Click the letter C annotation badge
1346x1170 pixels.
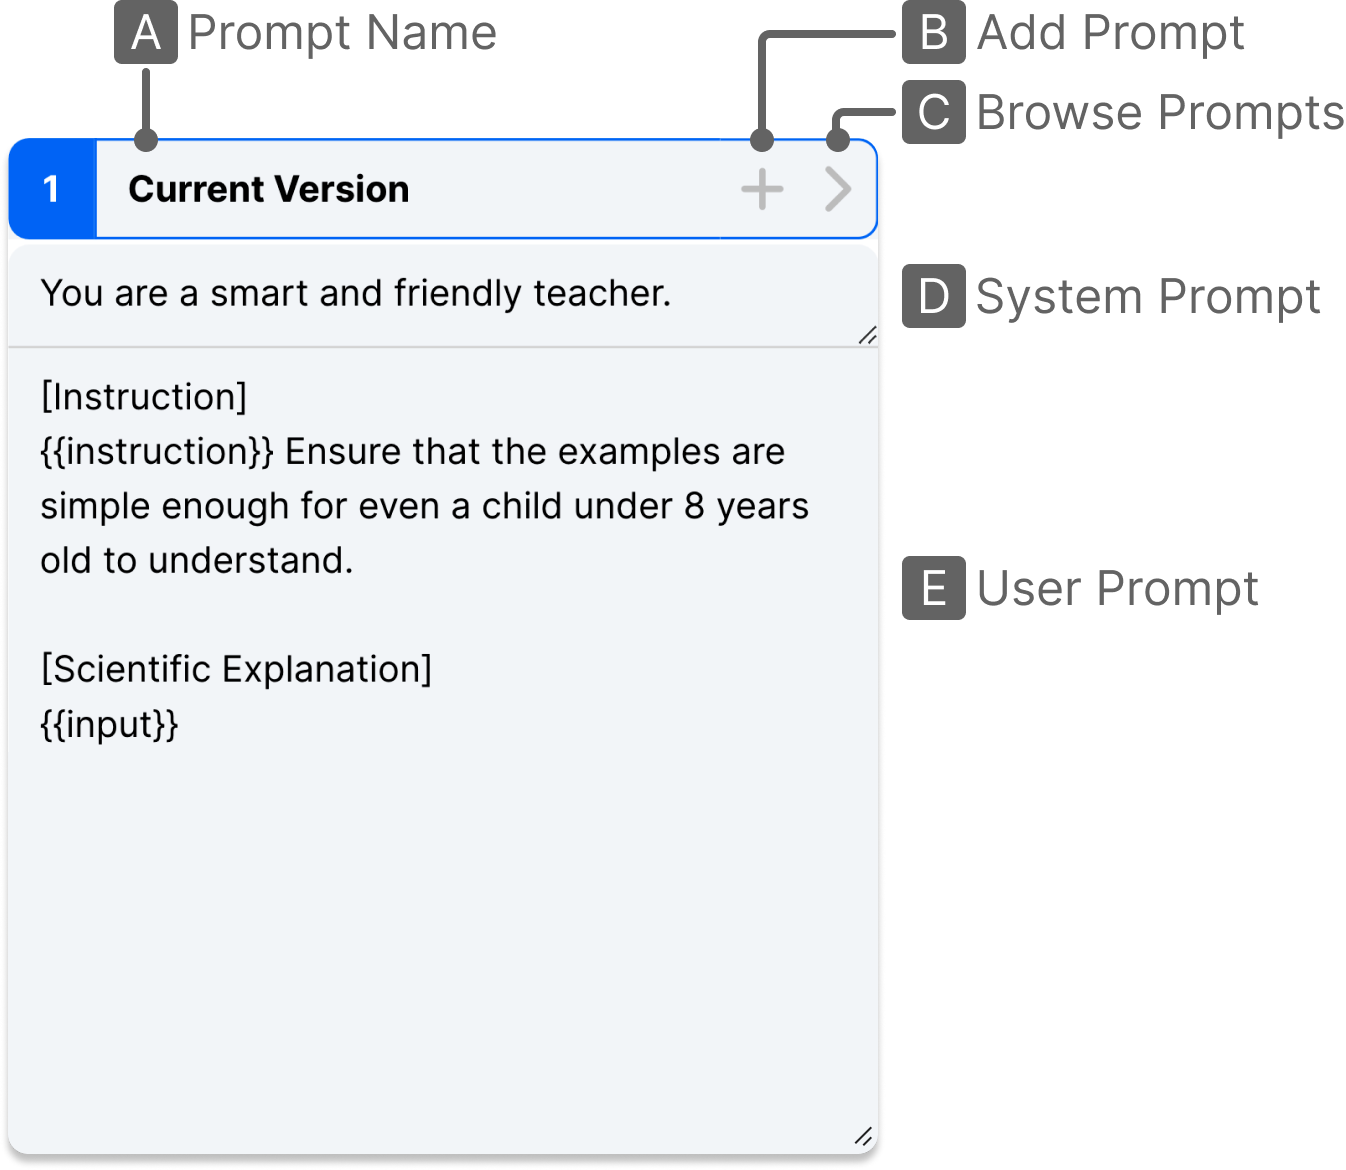click(x=933, y=112)
